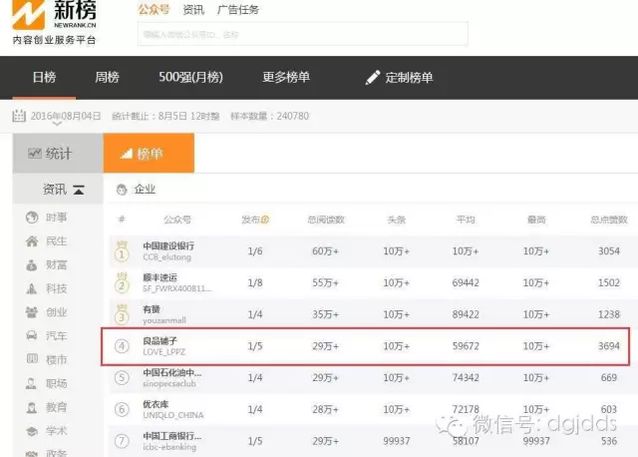Image resolution: width=638 pixels, height=457 pixels.
Task: Click the rank 5 circle badge
Action: [122, 378]
